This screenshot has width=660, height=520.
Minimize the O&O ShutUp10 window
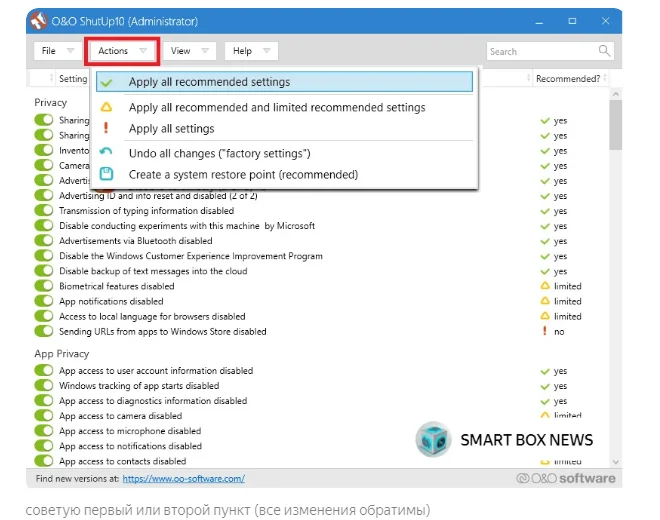coord(539,21)
